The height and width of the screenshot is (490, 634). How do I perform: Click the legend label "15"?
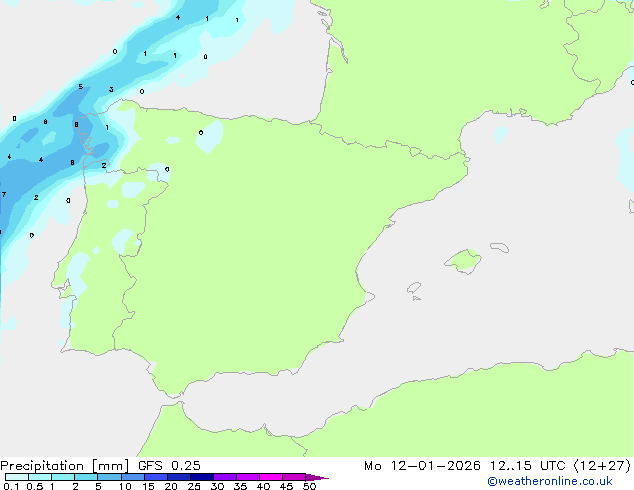click(x=148, y=486)
